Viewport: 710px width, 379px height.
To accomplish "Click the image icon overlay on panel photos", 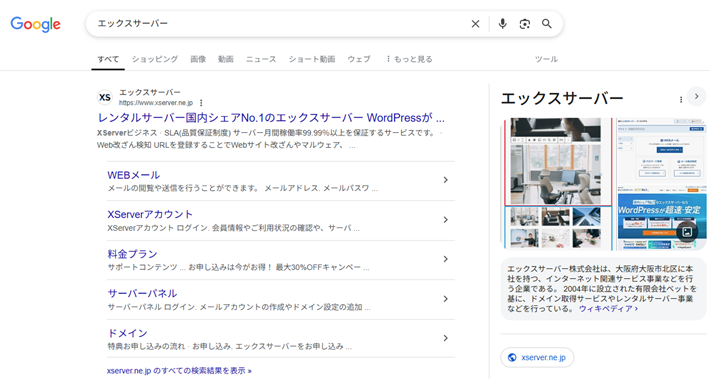I will 687,231.
